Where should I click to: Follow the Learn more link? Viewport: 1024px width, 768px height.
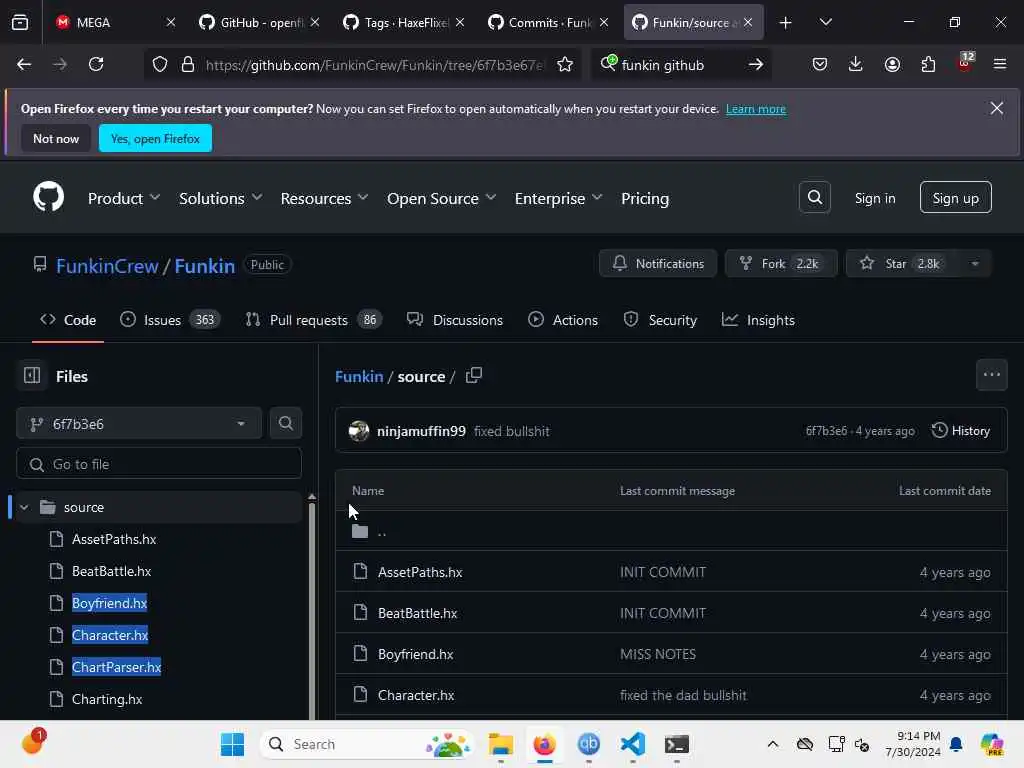756,108
